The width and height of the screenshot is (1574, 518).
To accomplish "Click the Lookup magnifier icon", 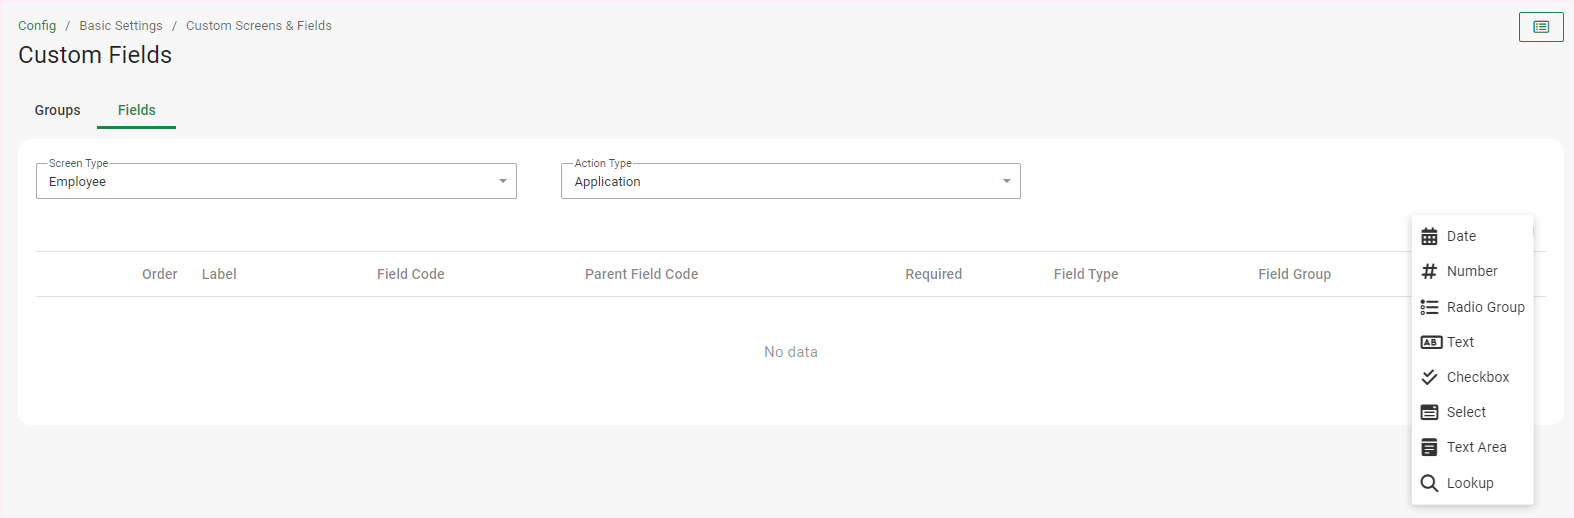I will [x=1429, y=483].
